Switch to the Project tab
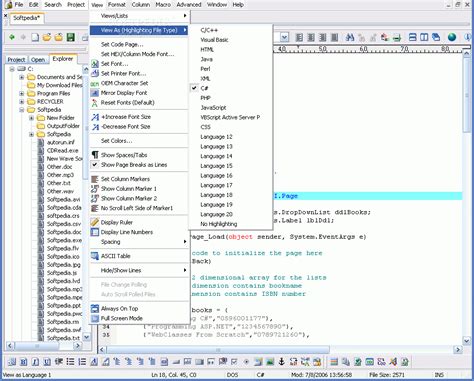The width and height of the screenshot is (474, 381). tap(16, 60)
